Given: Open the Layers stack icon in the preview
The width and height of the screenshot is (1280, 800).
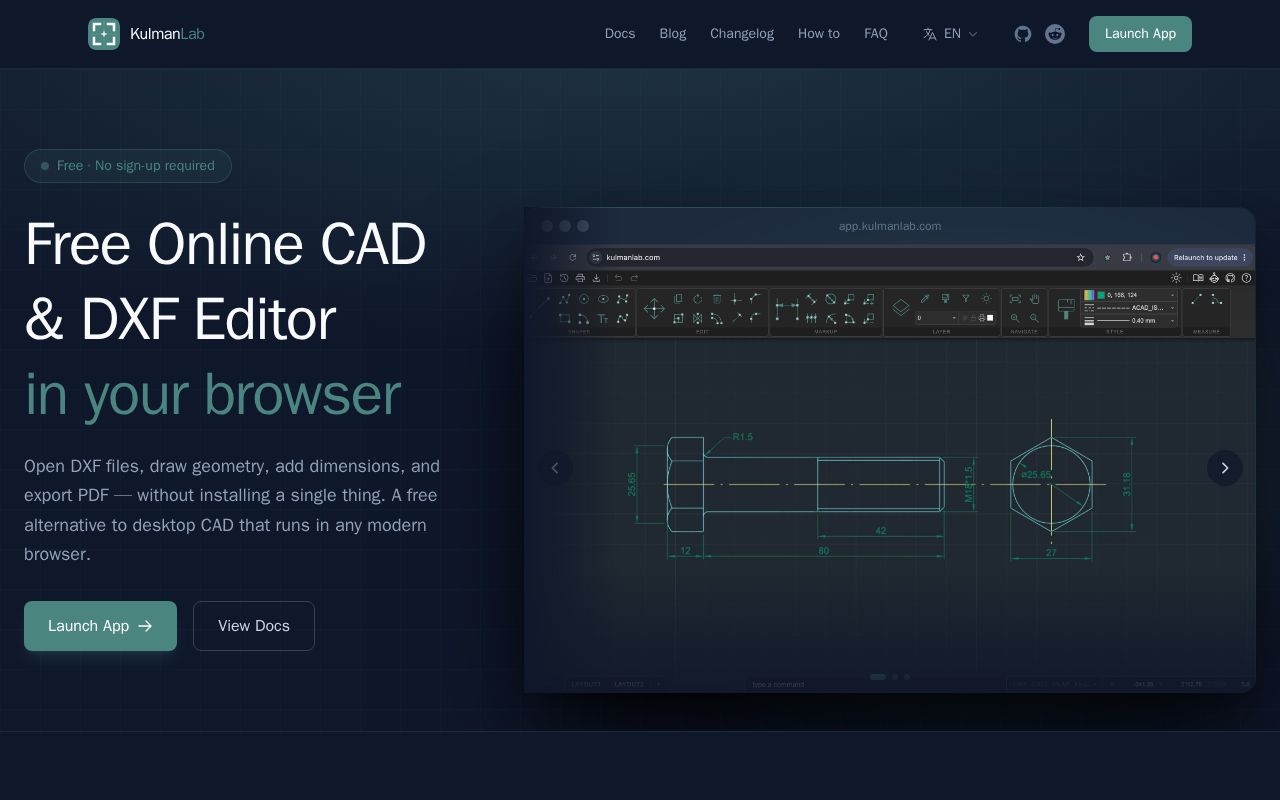Looking at the screenshot, I should pos(901,307).
